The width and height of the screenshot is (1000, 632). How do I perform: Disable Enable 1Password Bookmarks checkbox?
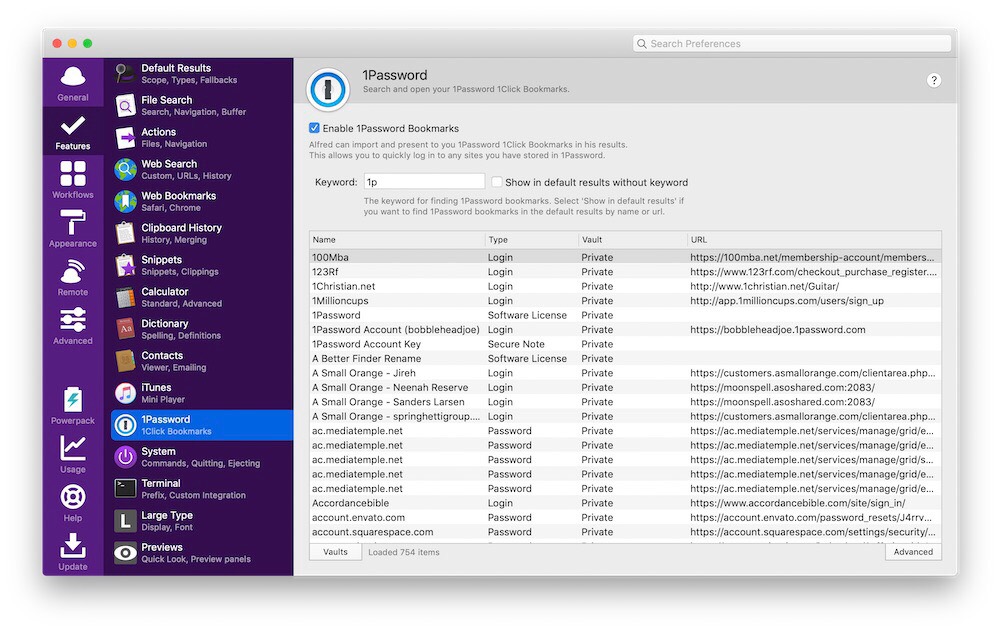point(314,128)
